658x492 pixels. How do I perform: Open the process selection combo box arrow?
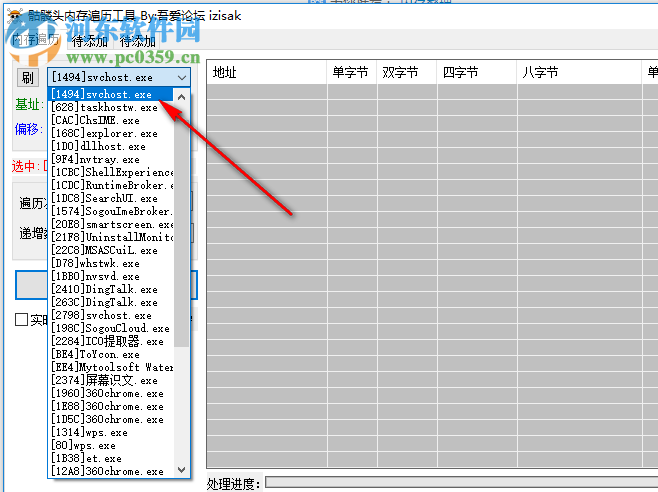point(182,78)
